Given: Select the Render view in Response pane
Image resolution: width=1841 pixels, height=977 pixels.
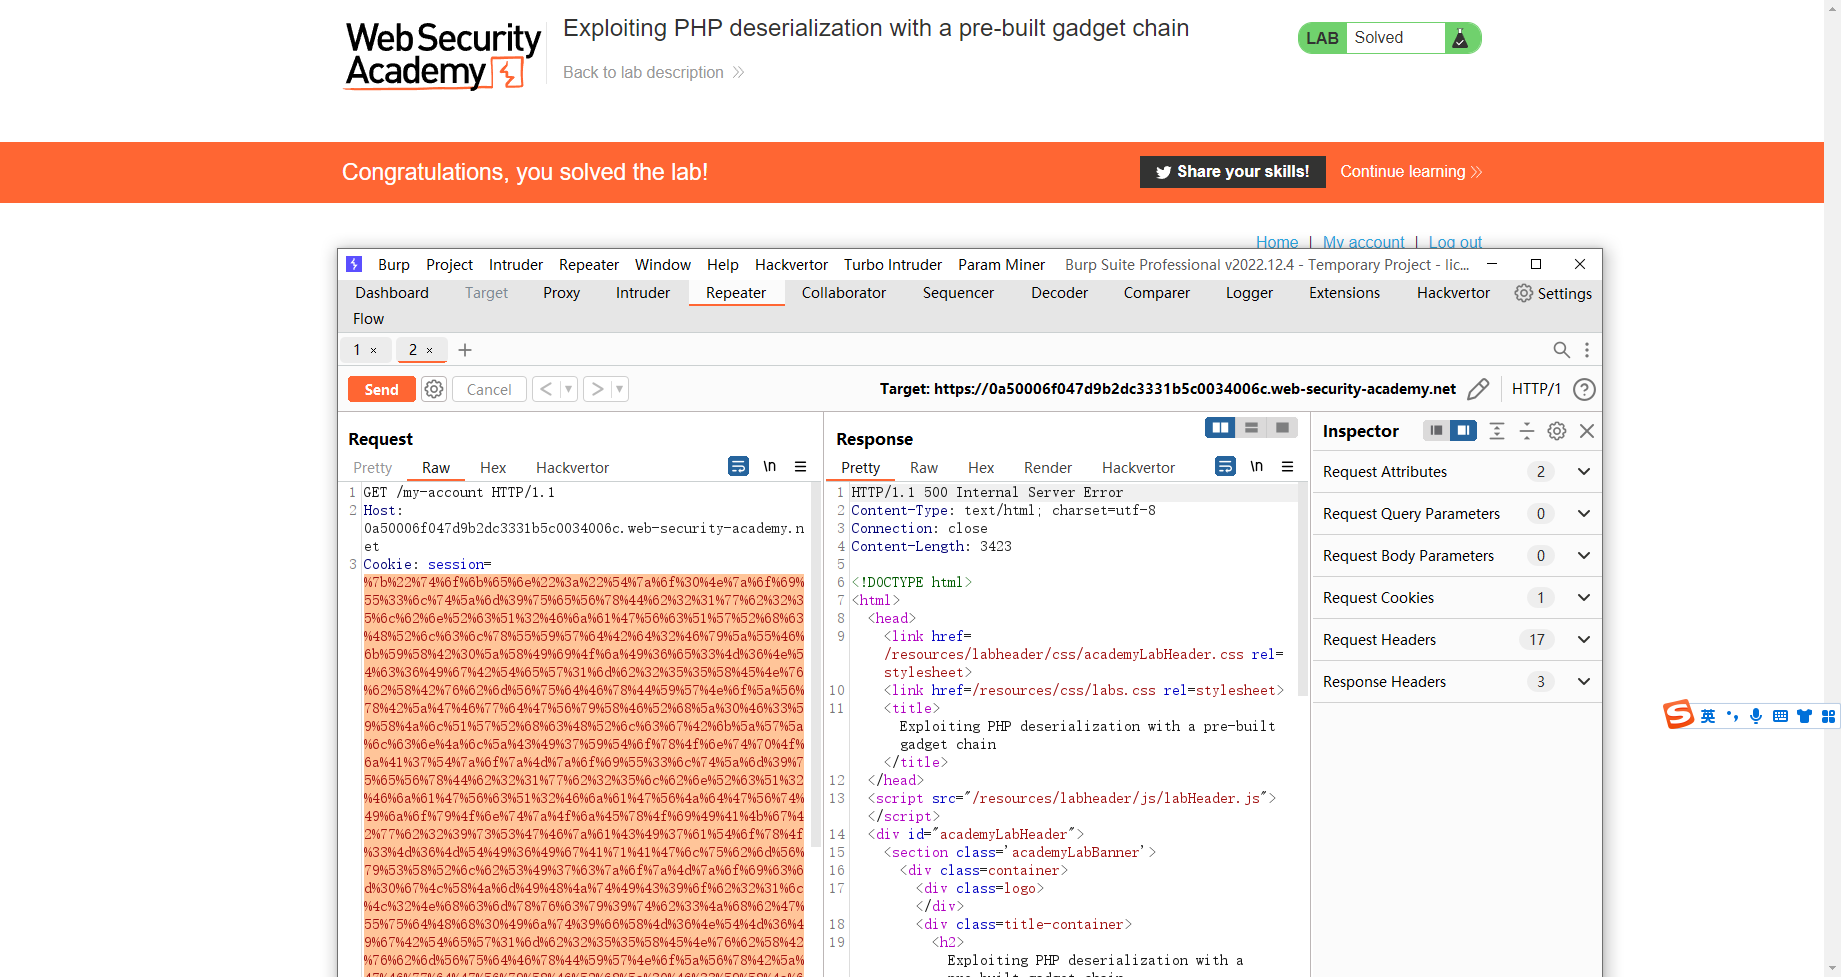Looking at the screenshot, I should pos(1047,468).
